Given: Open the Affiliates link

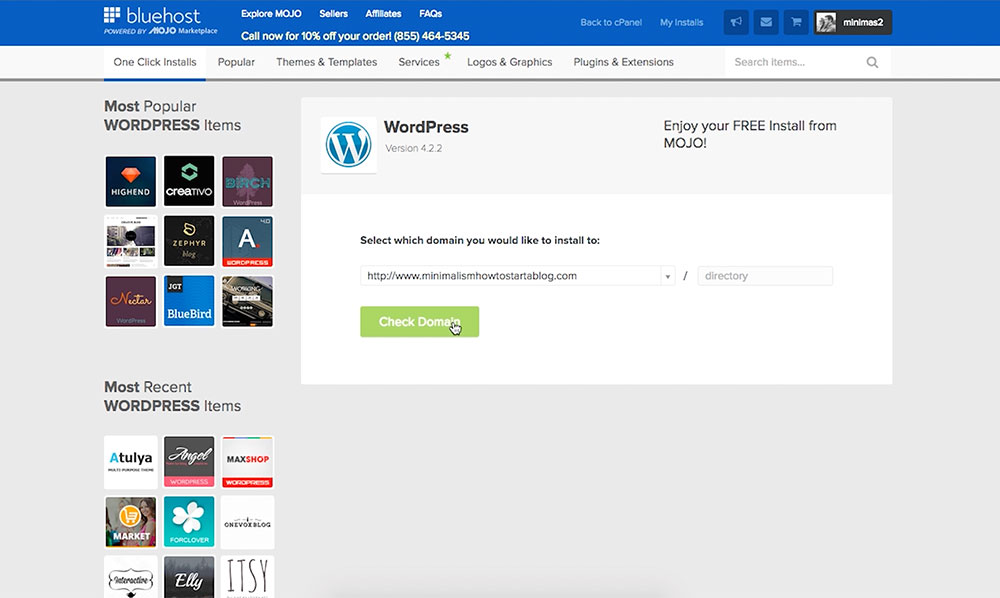Looking at the screenshot, I should coord(383,13).
